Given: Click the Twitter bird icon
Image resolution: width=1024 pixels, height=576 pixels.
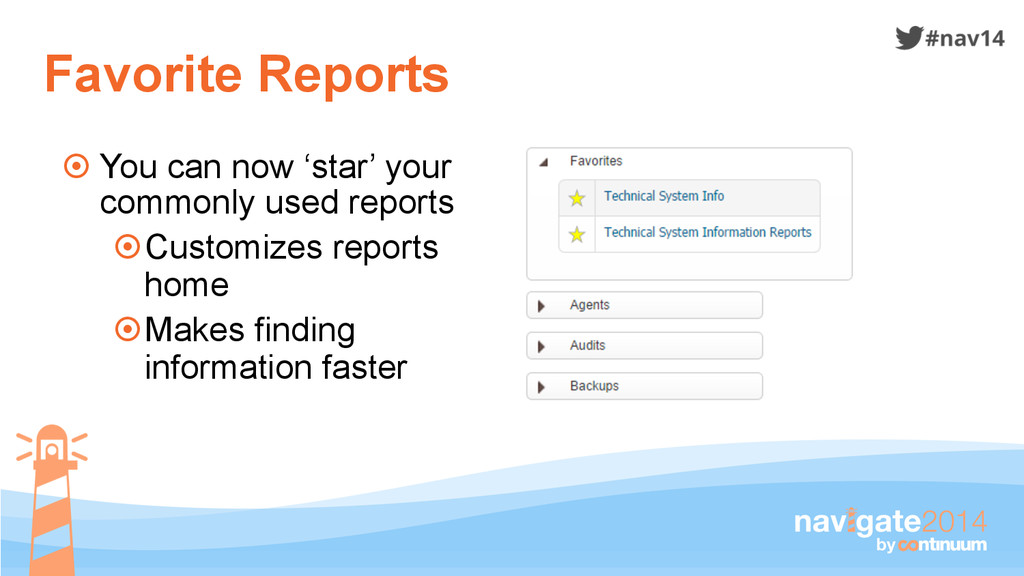Looking at the screenshot, I should (909, 37).
